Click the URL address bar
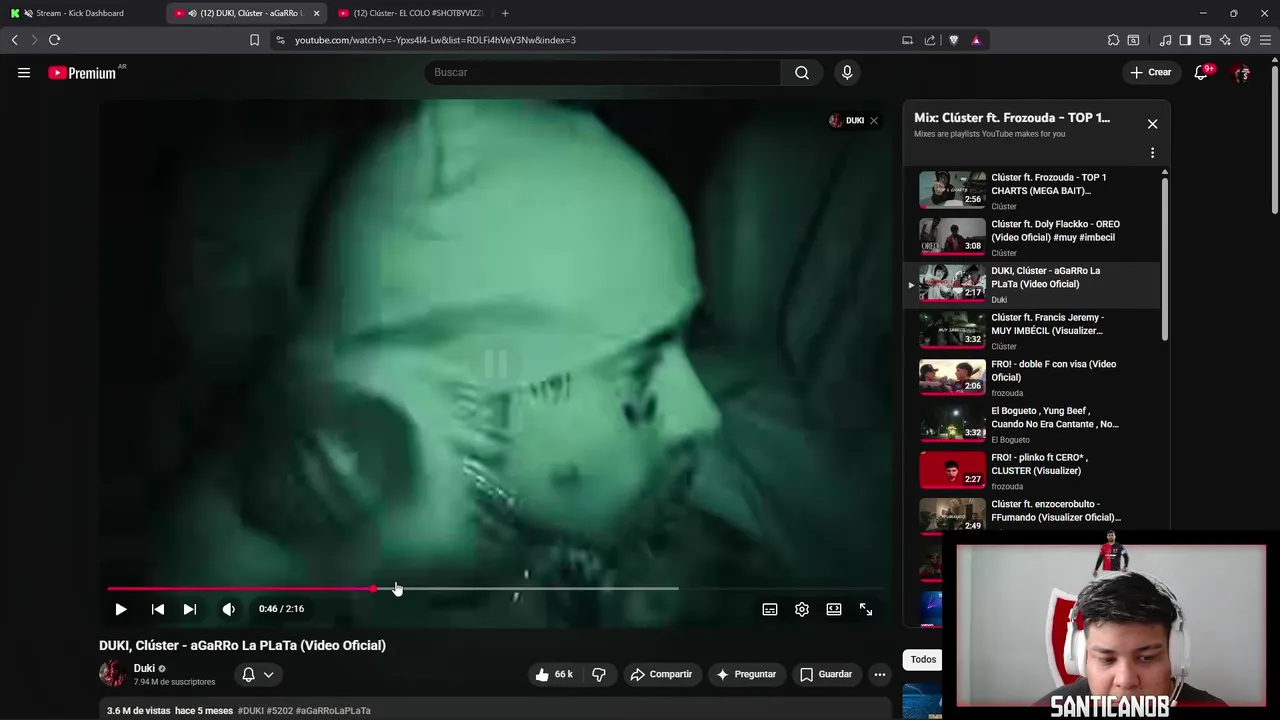Viewport: 1280px width, 720px height. pyautogui.click(x=590, y=40)
